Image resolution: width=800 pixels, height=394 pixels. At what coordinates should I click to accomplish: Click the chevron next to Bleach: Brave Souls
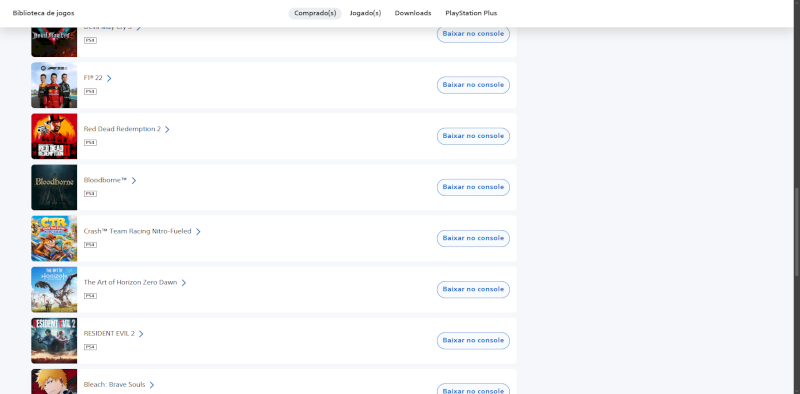tap(152, 384)
